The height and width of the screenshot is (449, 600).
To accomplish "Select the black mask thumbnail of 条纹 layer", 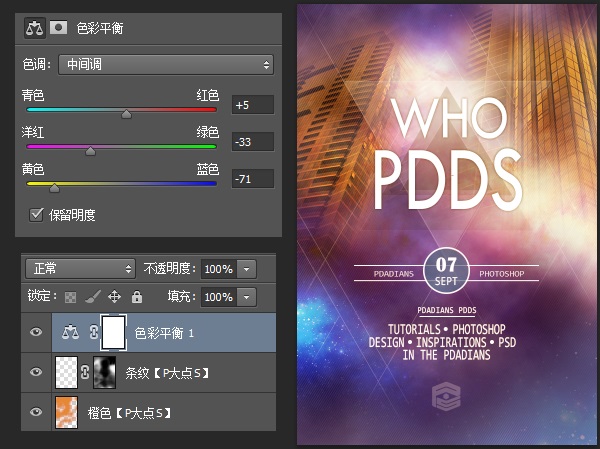I will (104, 372).
